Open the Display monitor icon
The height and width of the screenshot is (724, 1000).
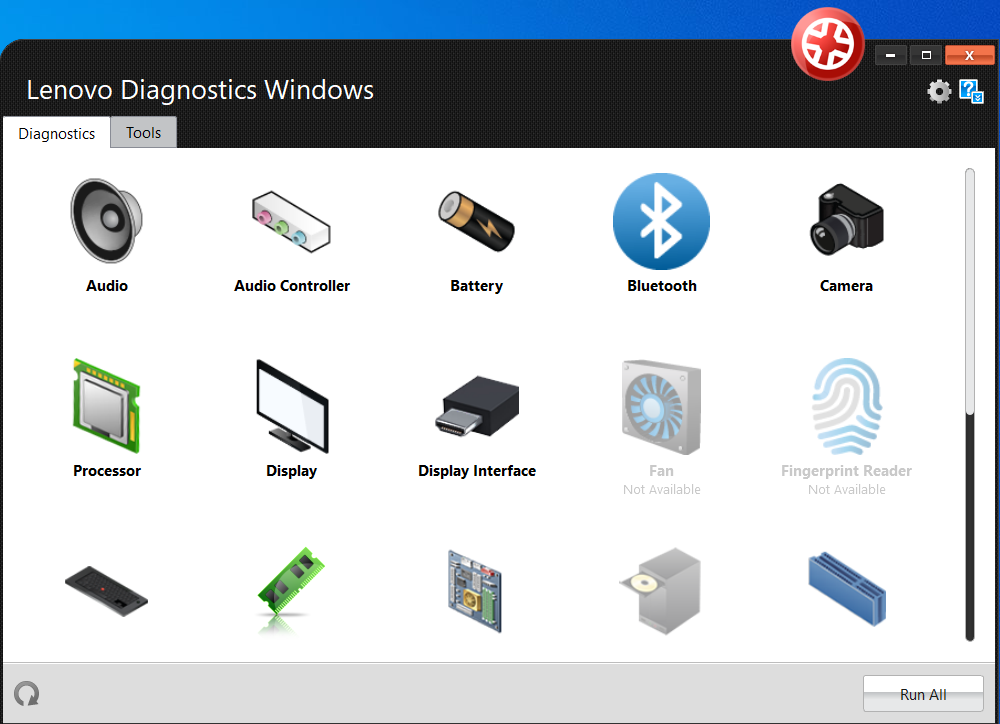click(x=292, y=406)
